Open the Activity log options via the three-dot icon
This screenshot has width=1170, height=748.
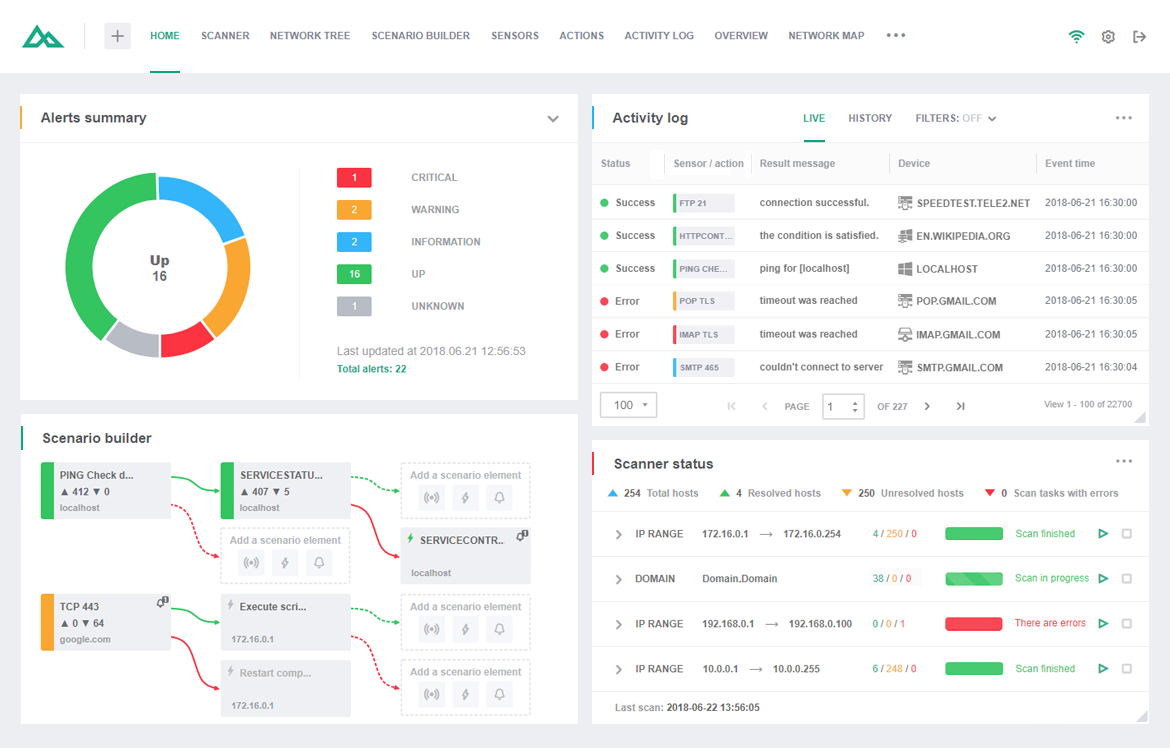(x=1123, y=117)
